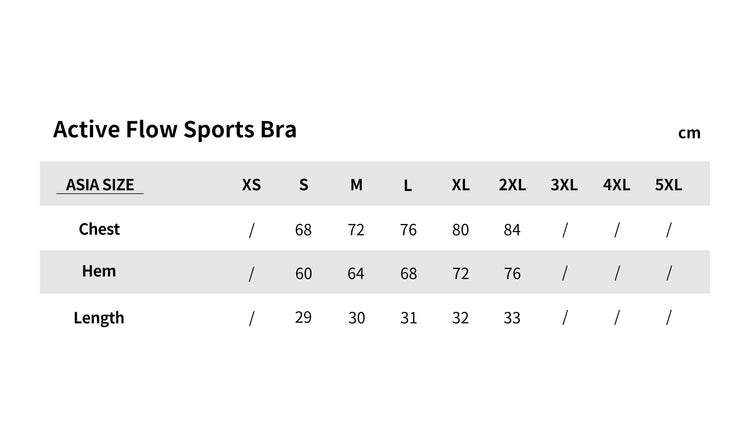Viewport: 750px width, 441px height.
Task: Click the Active Flow Sports Bra title
Action: (x=174, y=130)
